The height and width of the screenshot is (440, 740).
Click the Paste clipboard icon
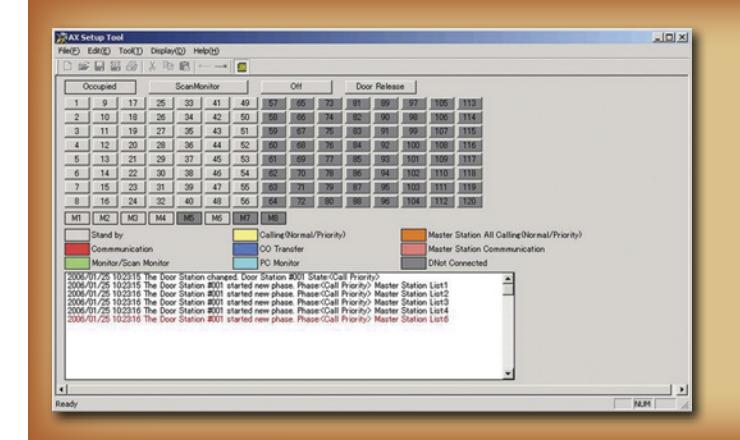point(185,67)
